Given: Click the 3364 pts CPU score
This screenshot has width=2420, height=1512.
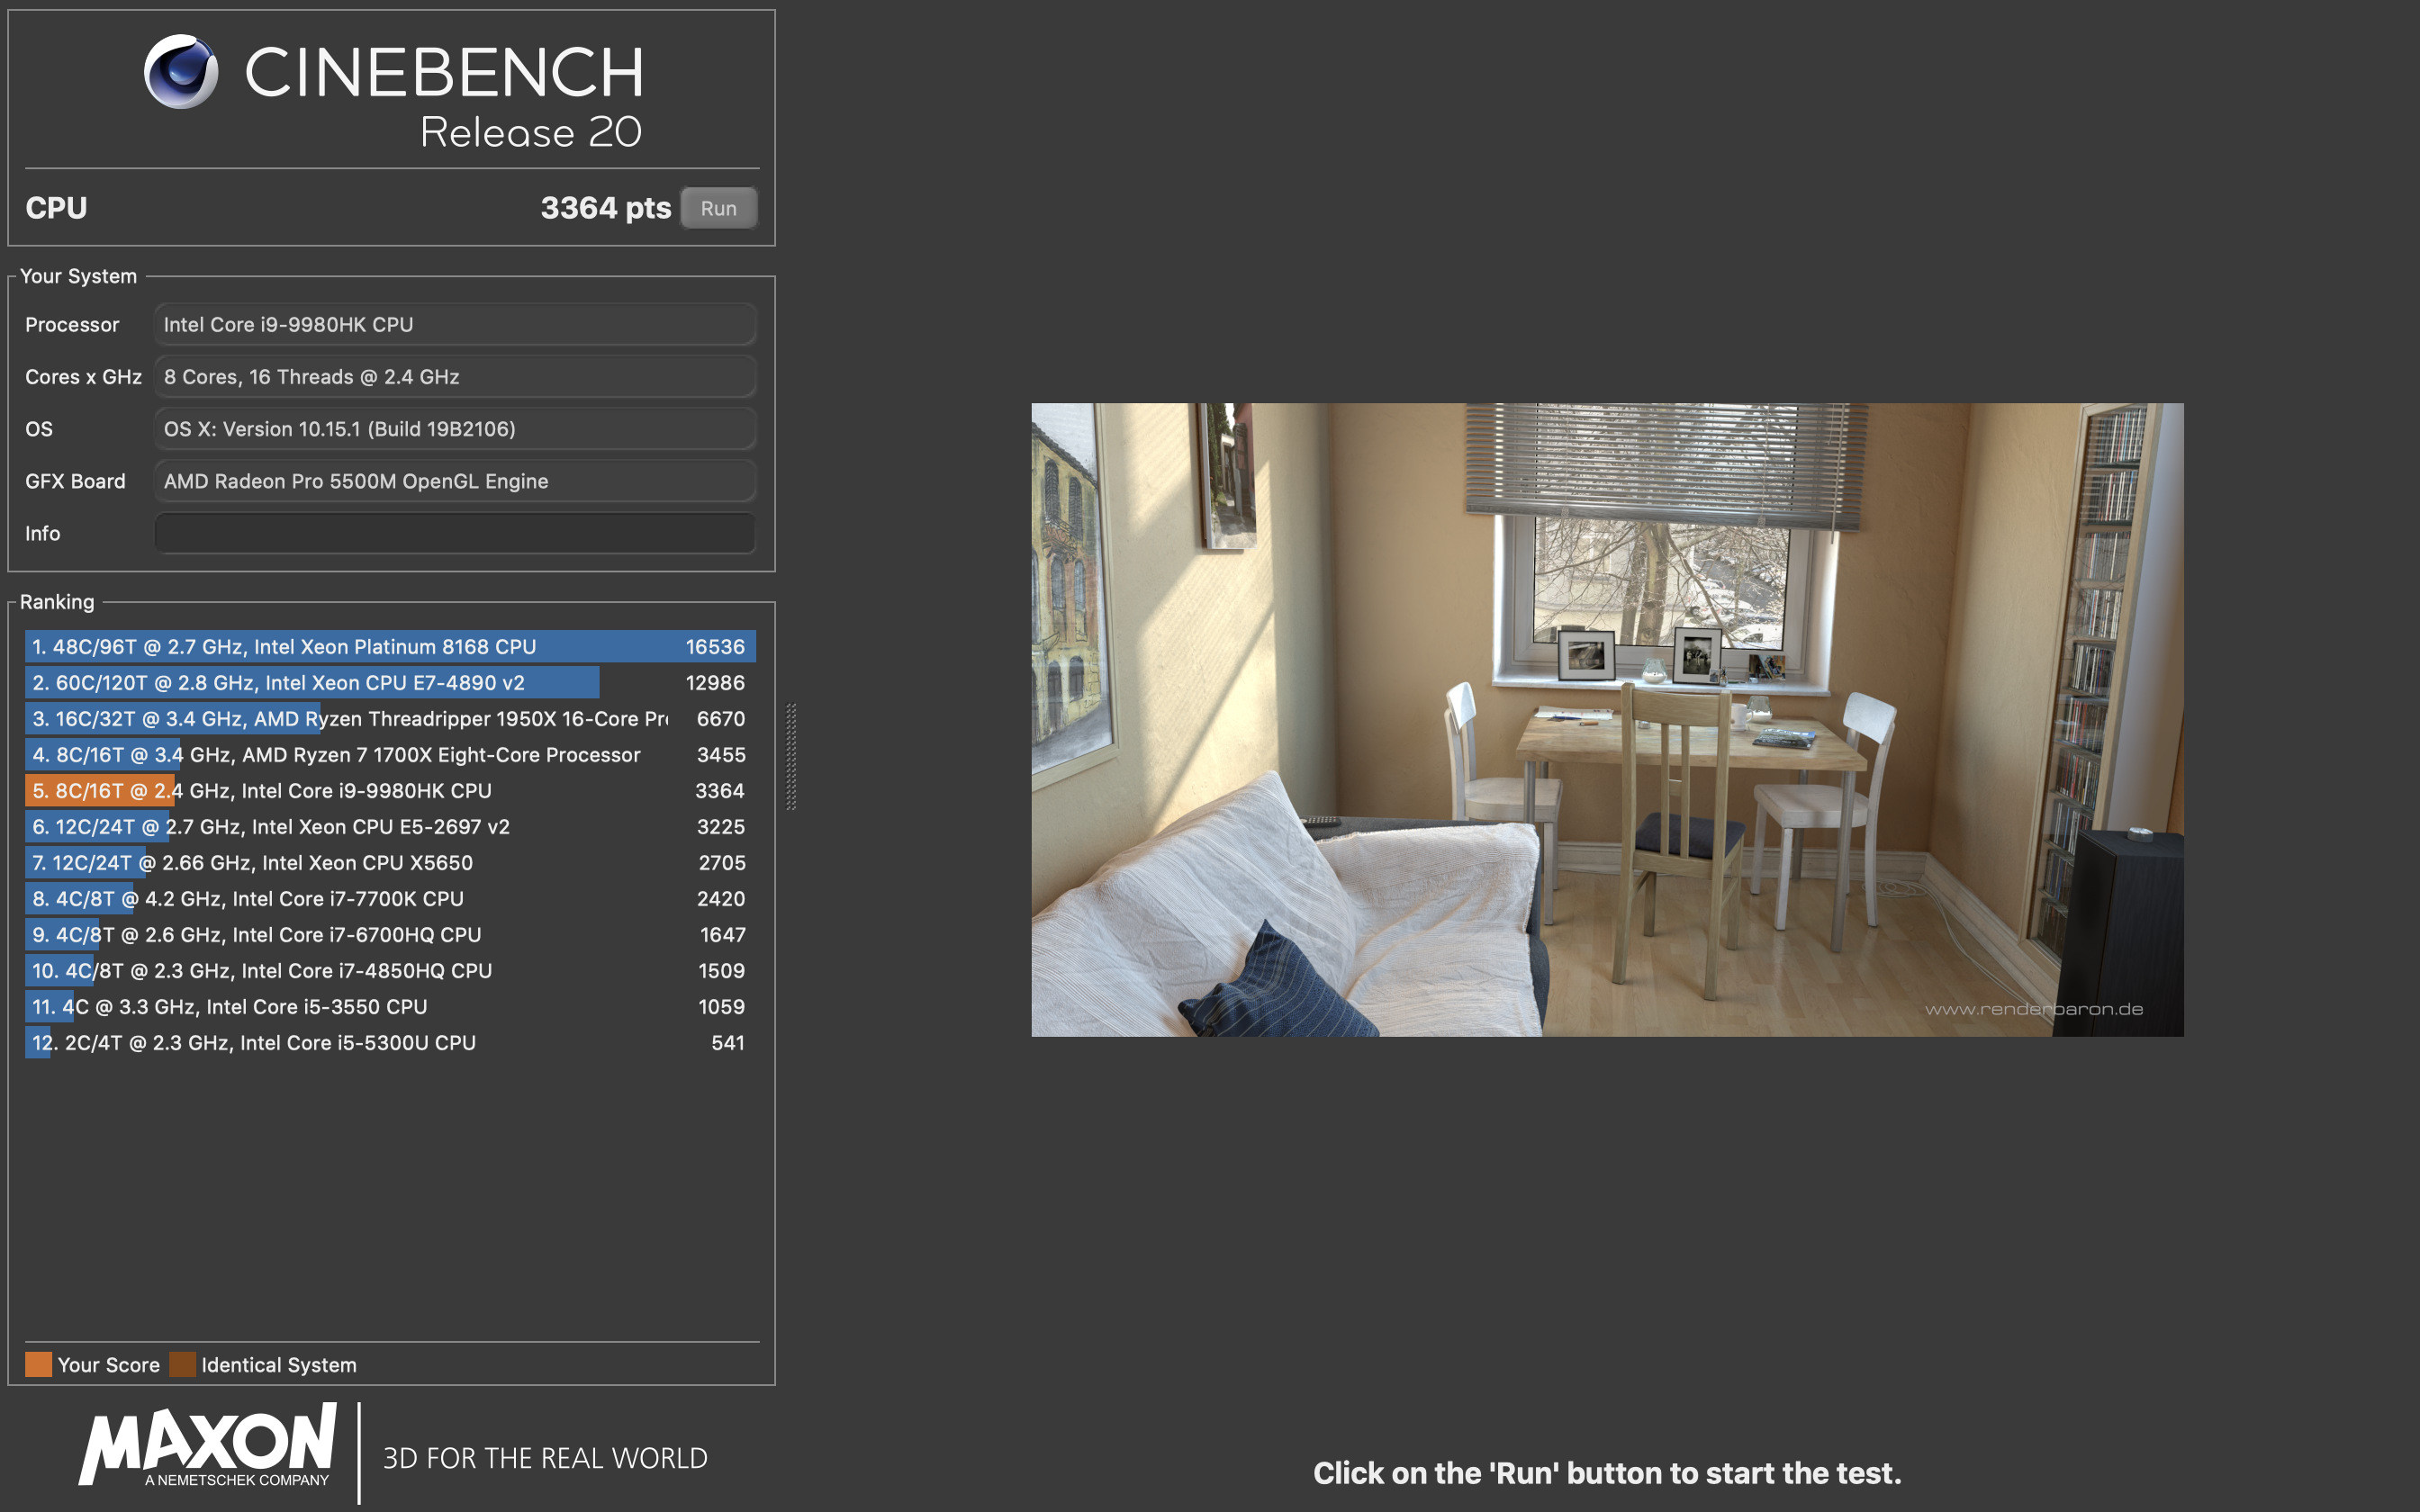Looking at the screenshot, I should [605, 208].
